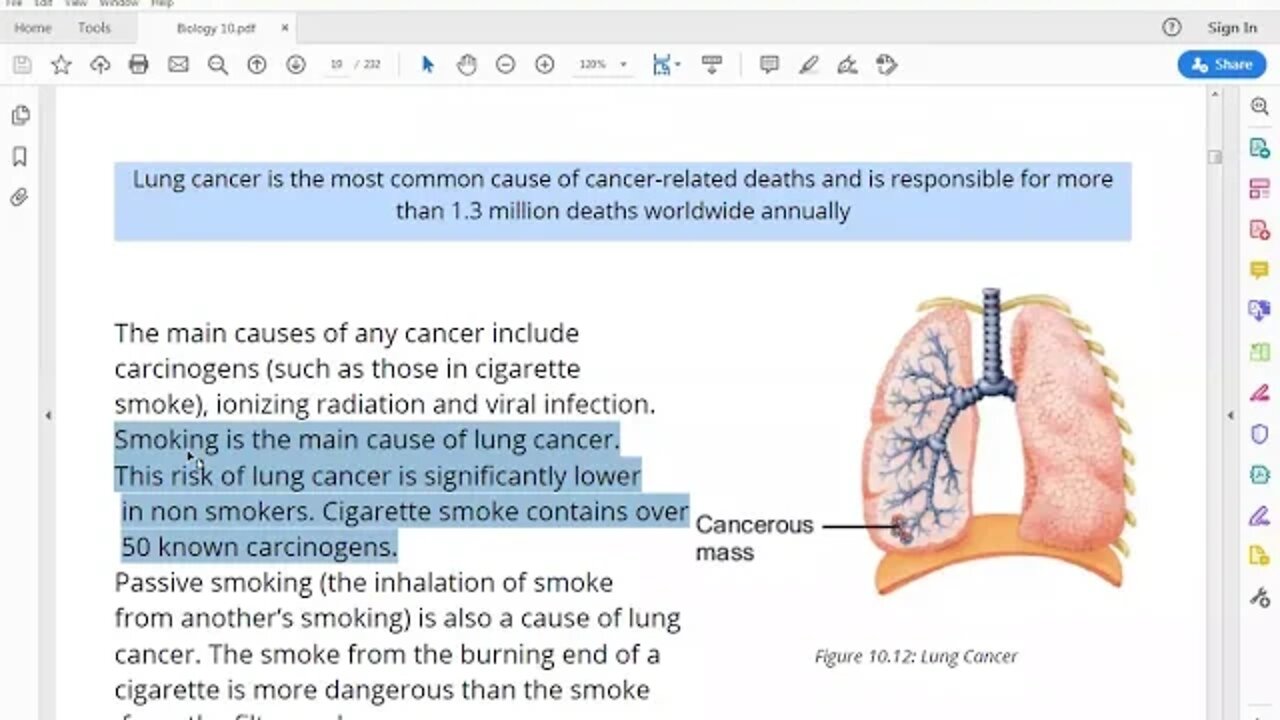Open More Tools wrench icon

pyautogui.click(x=1260, y=598)
